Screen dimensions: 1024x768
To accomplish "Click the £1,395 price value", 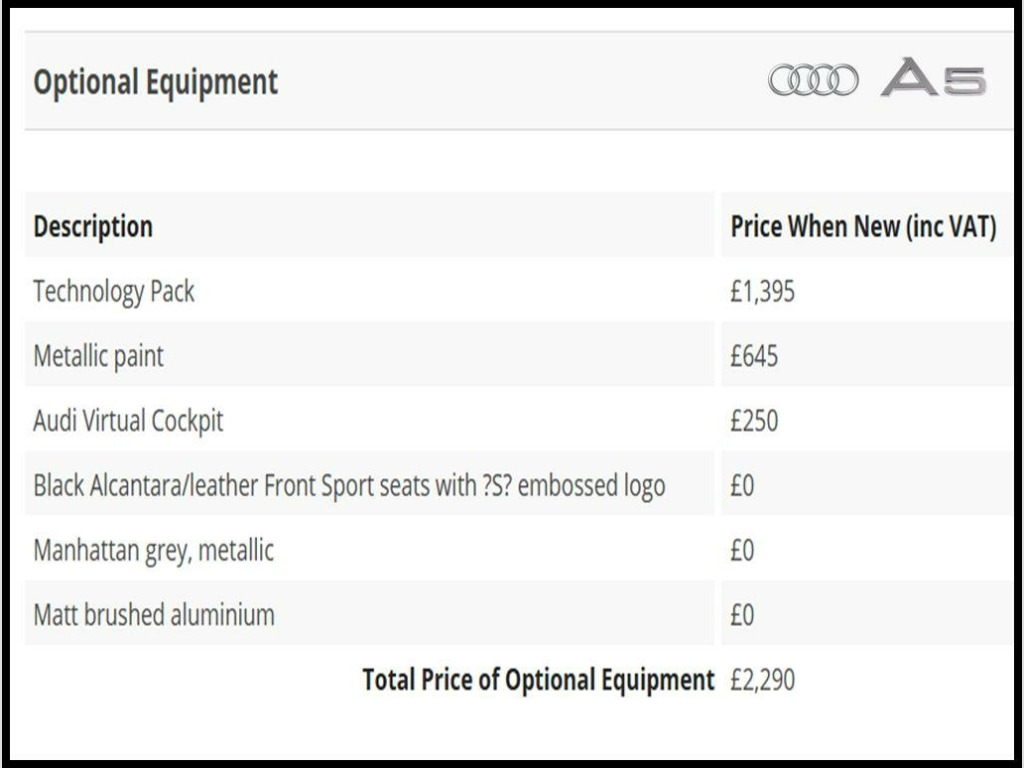I will click(762, 291).
